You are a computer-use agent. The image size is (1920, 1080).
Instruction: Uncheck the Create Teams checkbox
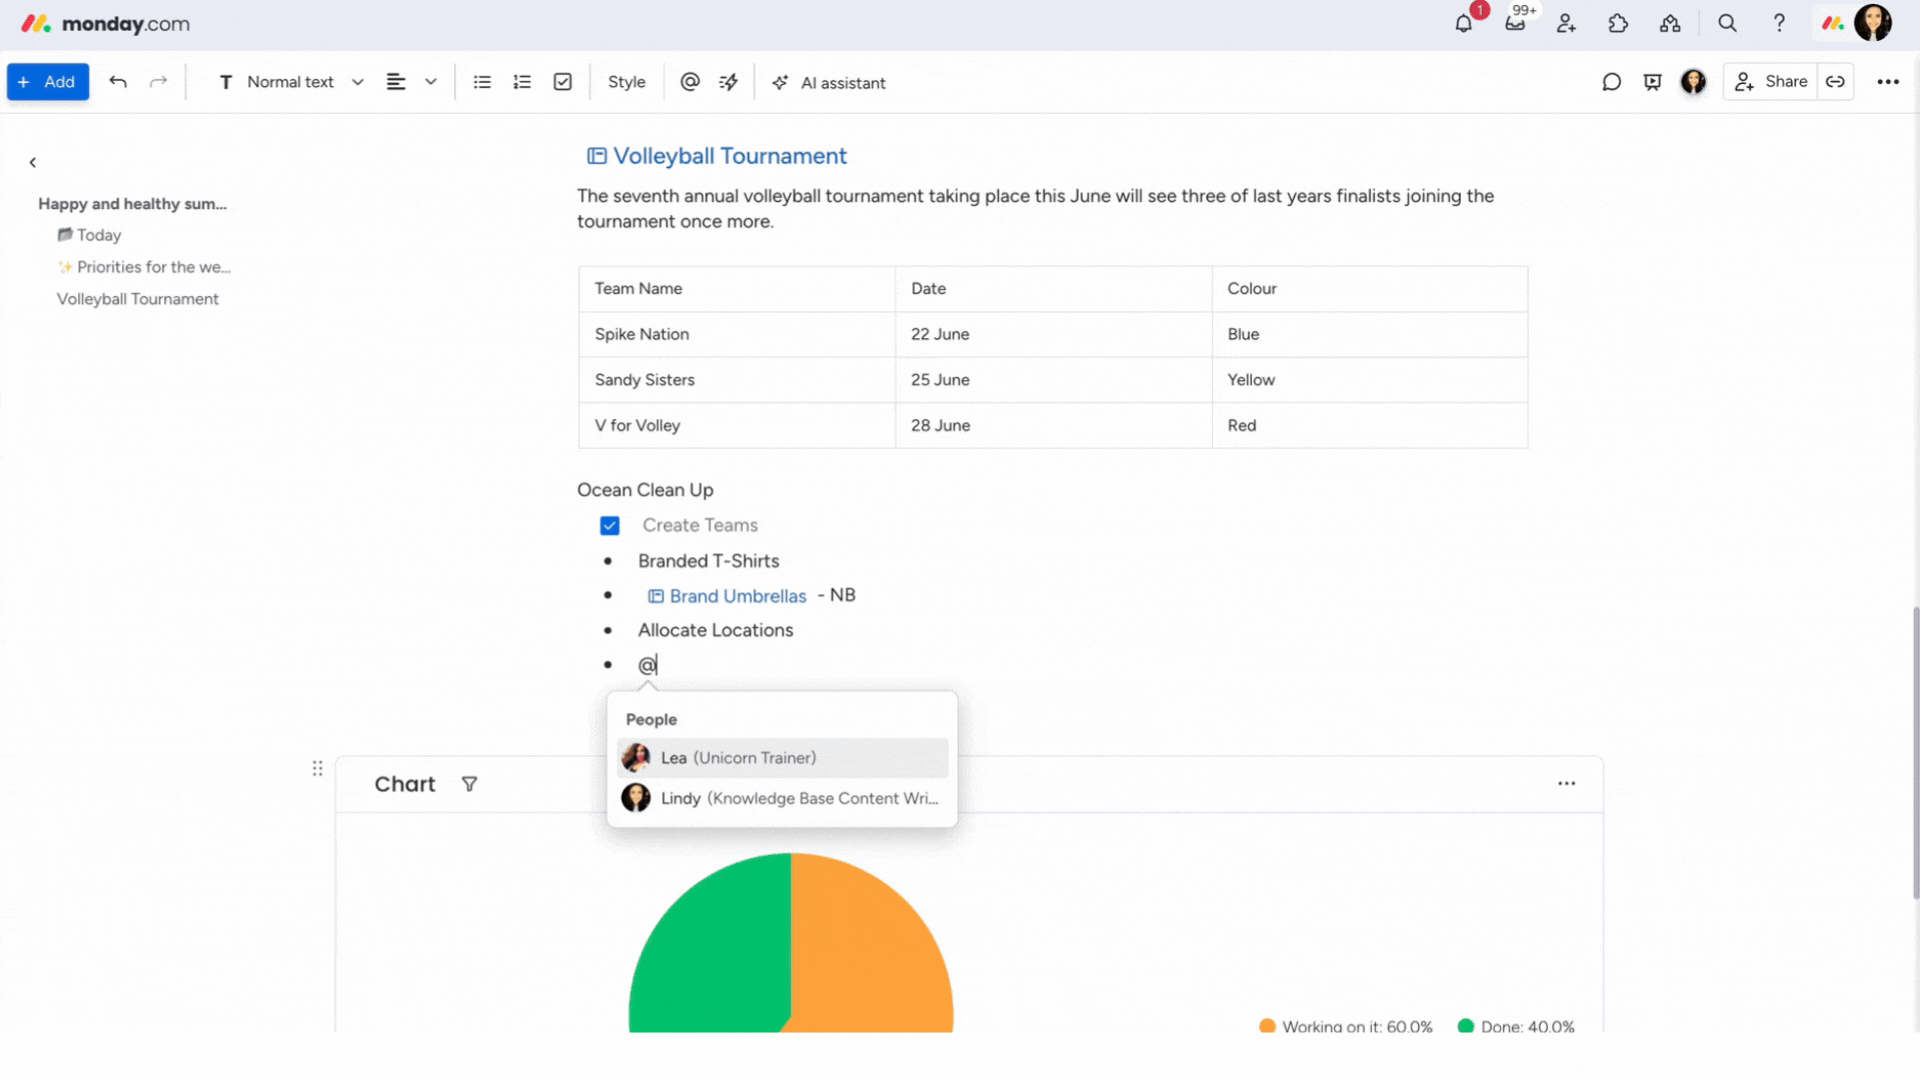(x=610, y=526)
